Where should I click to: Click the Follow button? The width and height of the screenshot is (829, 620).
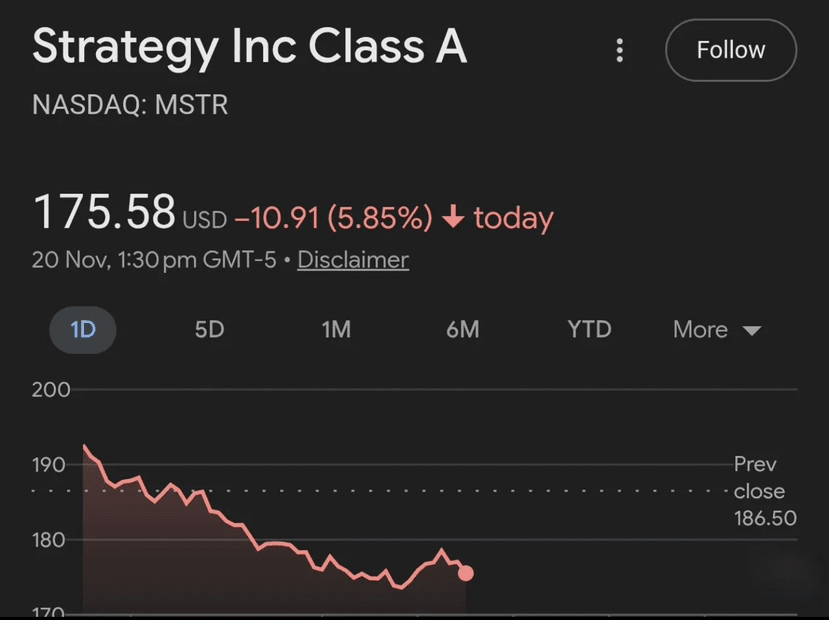click(730, 50)
